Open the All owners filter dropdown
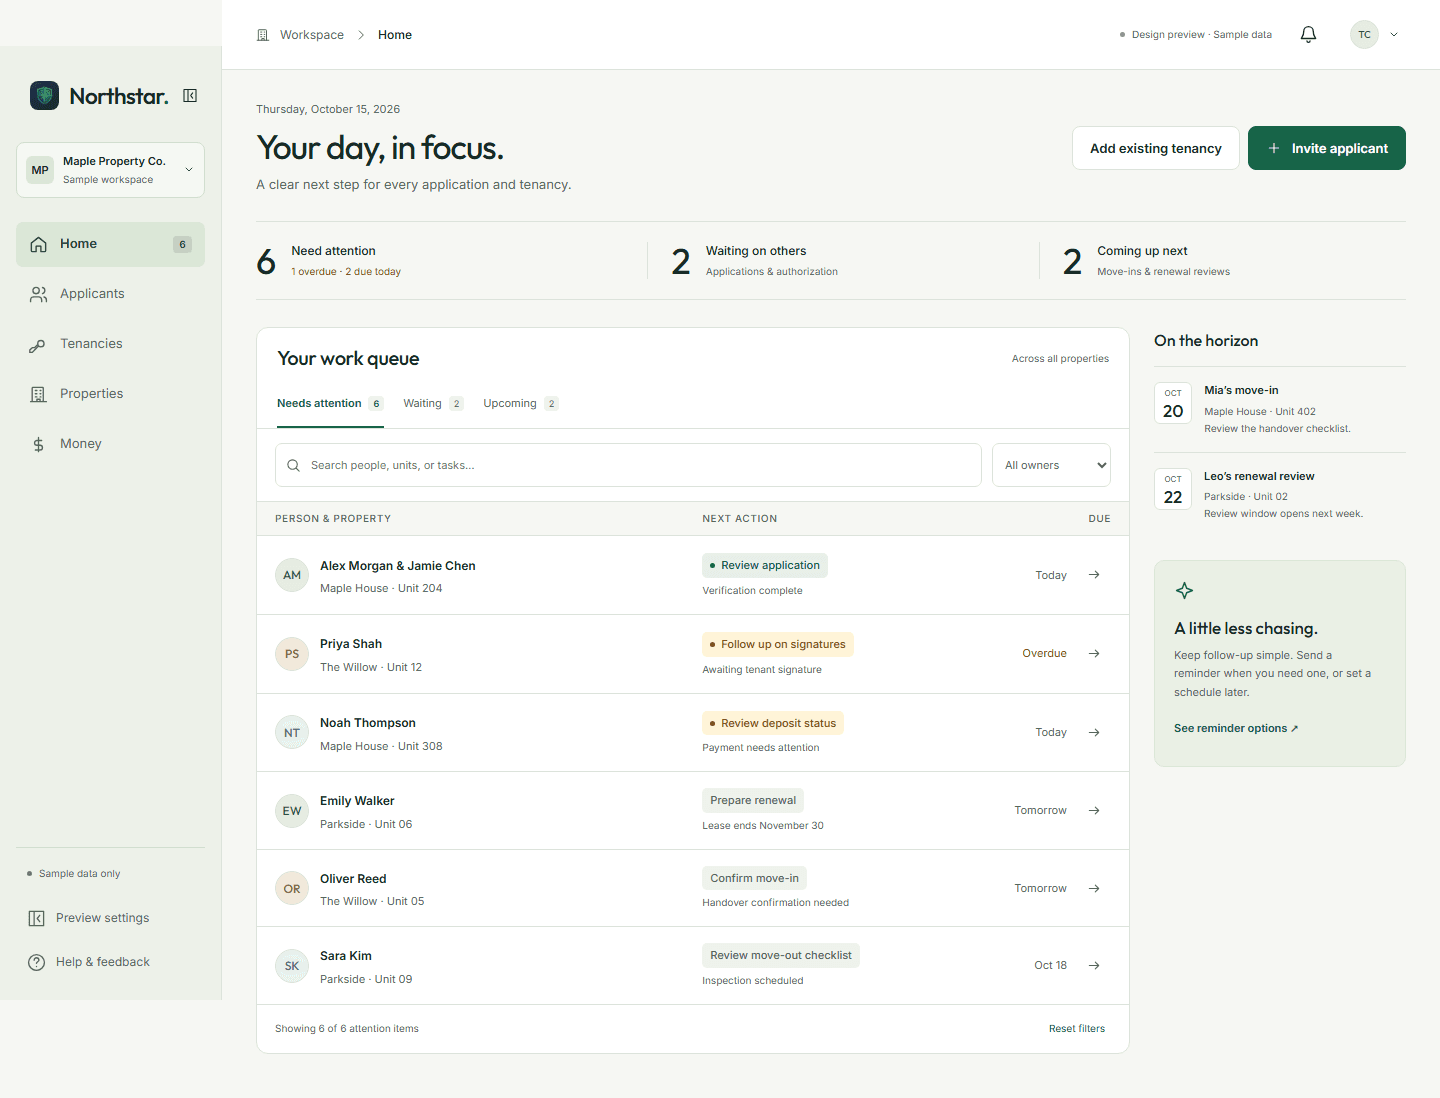 click(1051, 465)
